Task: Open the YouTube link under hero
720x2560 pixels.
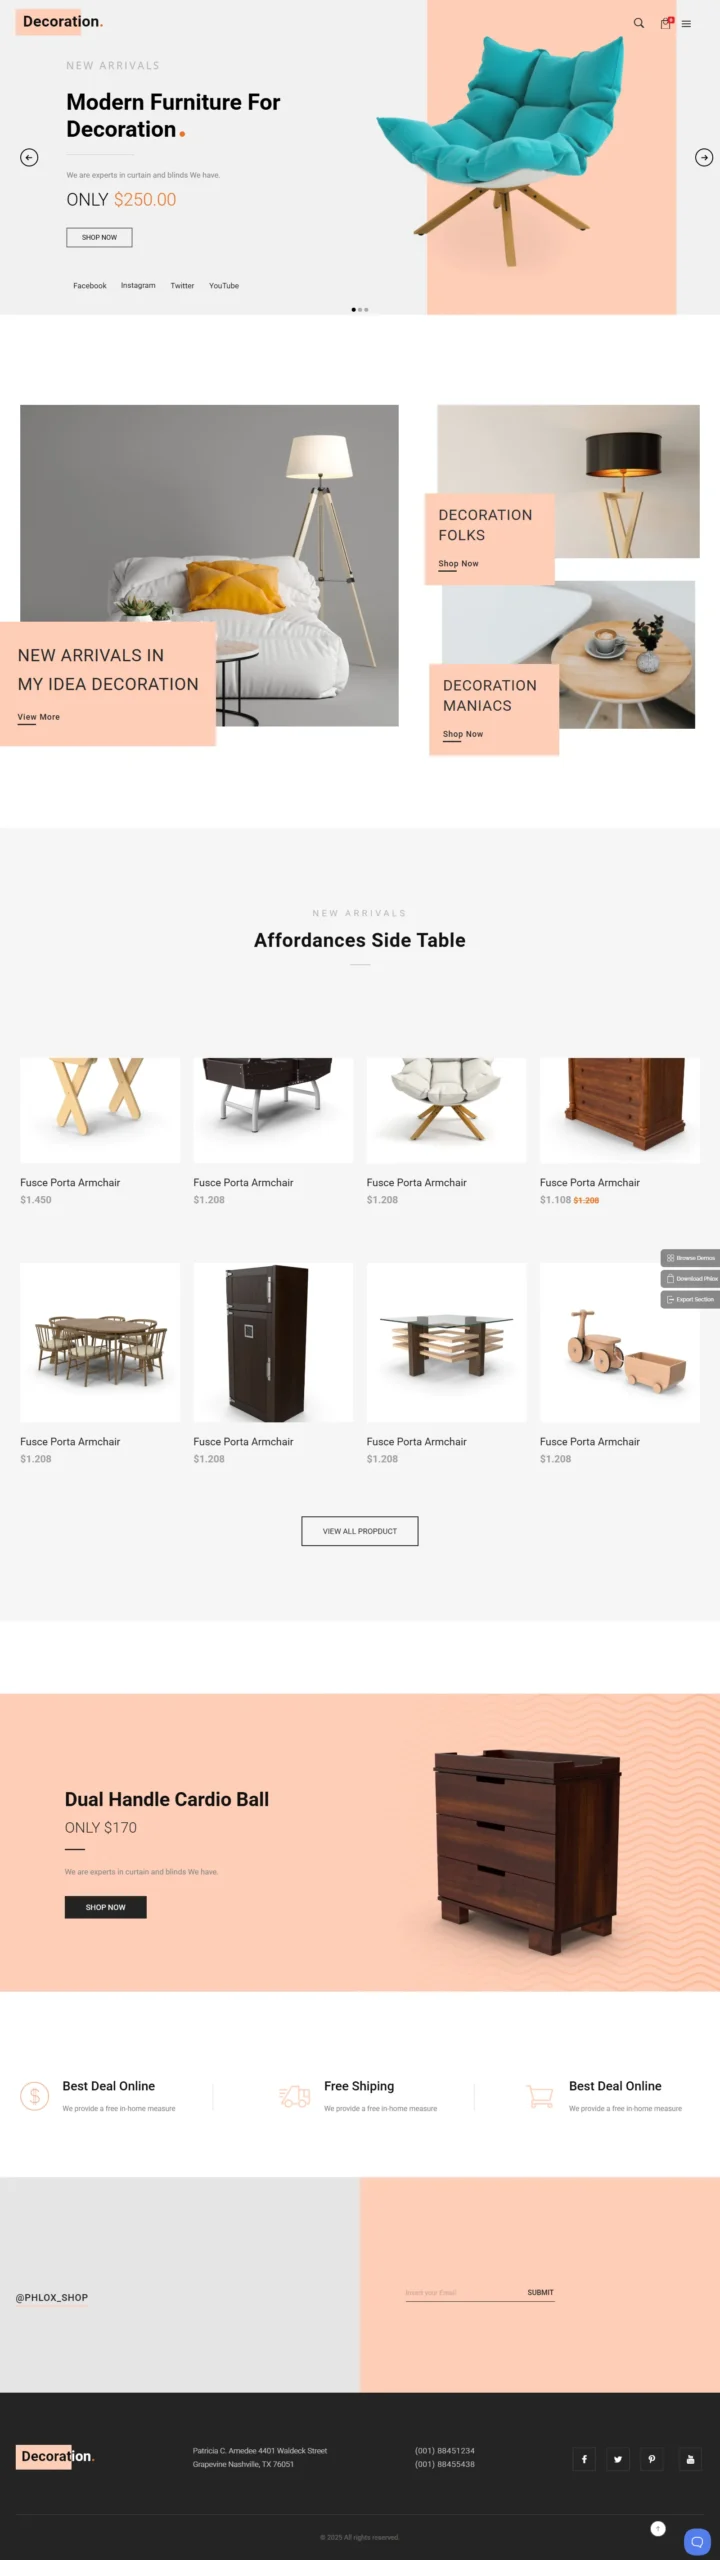Action: pos(224,285)
